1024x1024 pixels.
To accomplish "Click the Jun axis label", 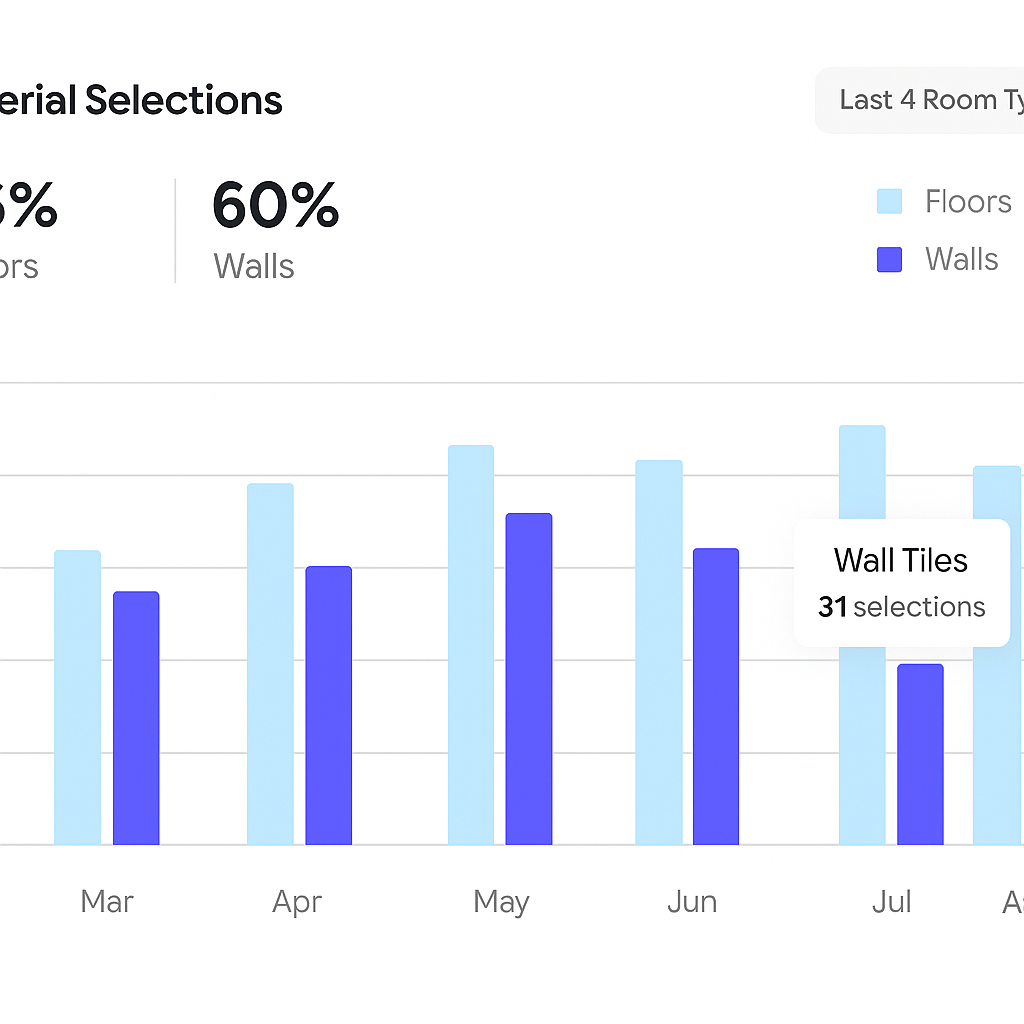I will click(x=692, y=902).
